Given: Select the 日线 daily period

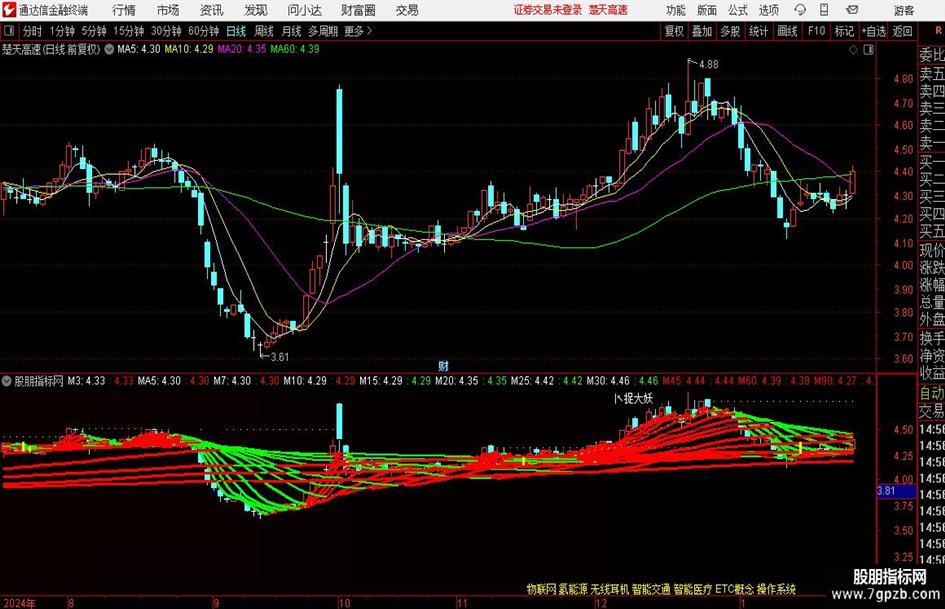Looking at the screenshot, I should (x=236, y=31).
